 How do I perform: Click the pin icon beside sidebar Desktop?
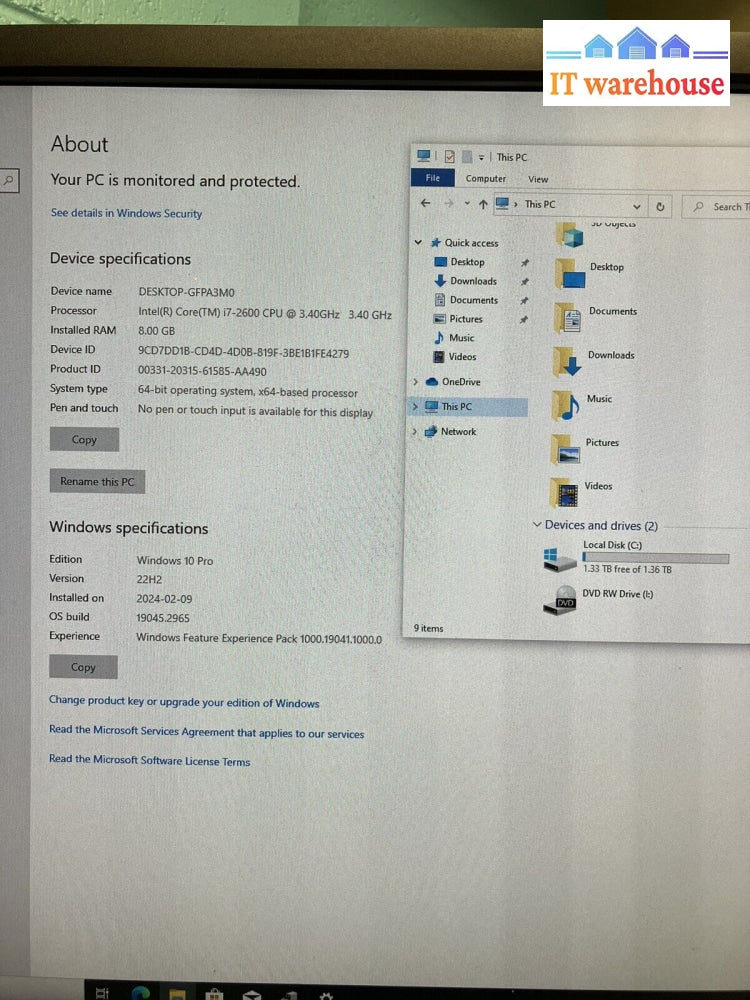(x=525, y=263)
